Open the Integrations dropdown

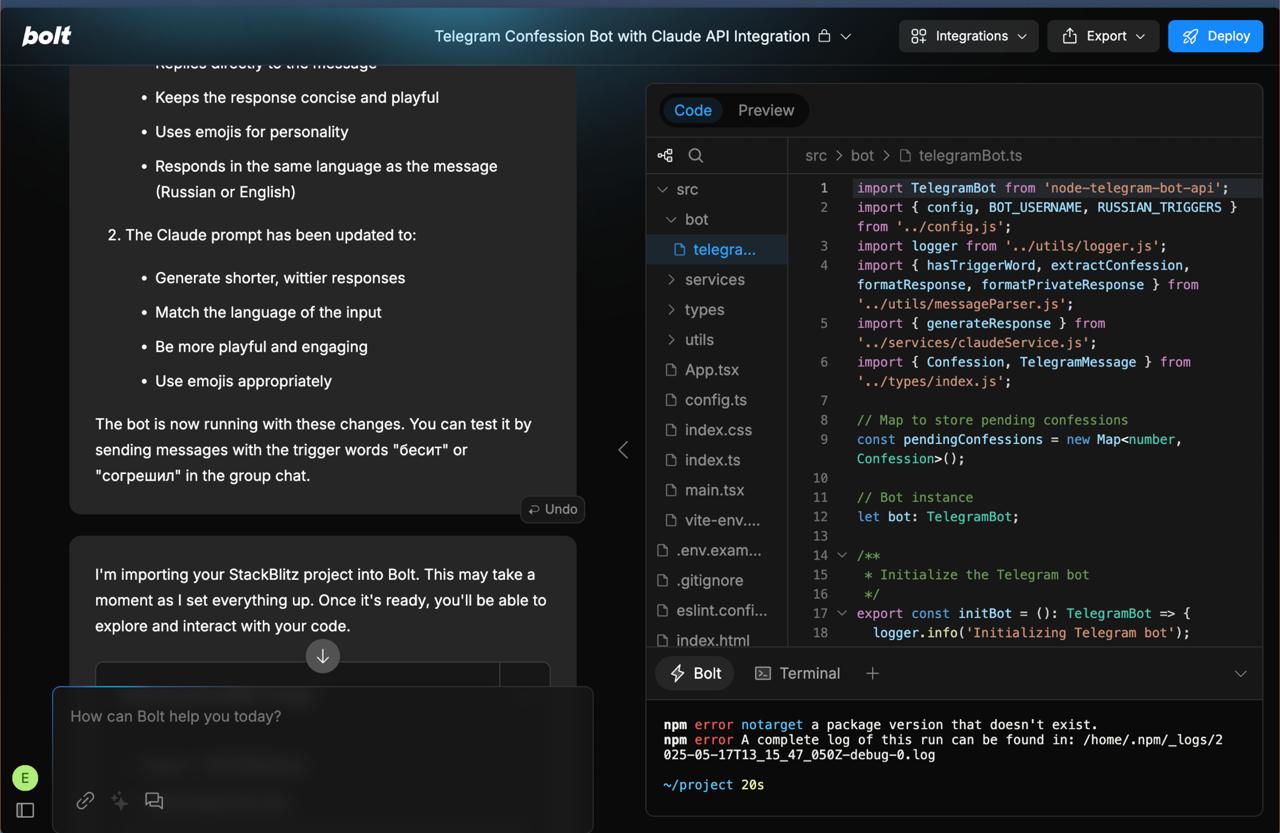tap(968, 36)
